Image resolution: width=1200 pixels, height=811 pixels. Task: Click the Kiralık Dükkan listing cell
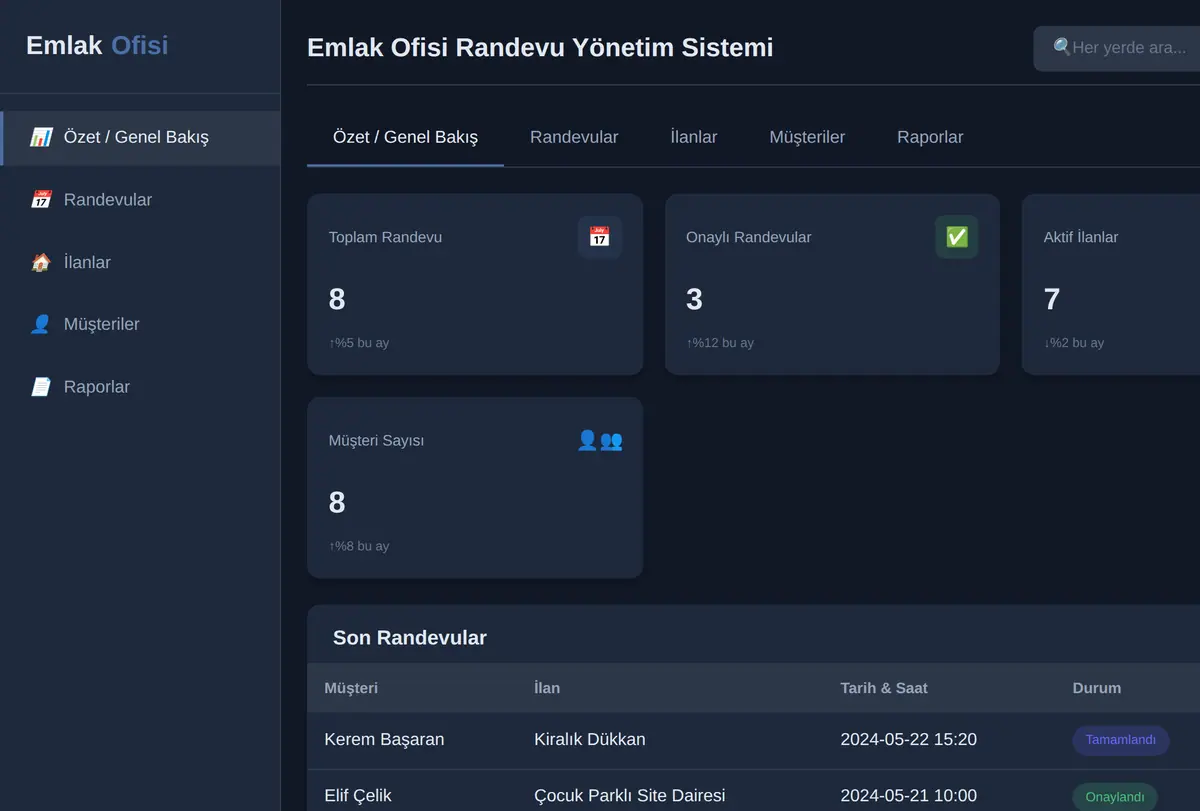pyautogui.click(x=590, y=740)
